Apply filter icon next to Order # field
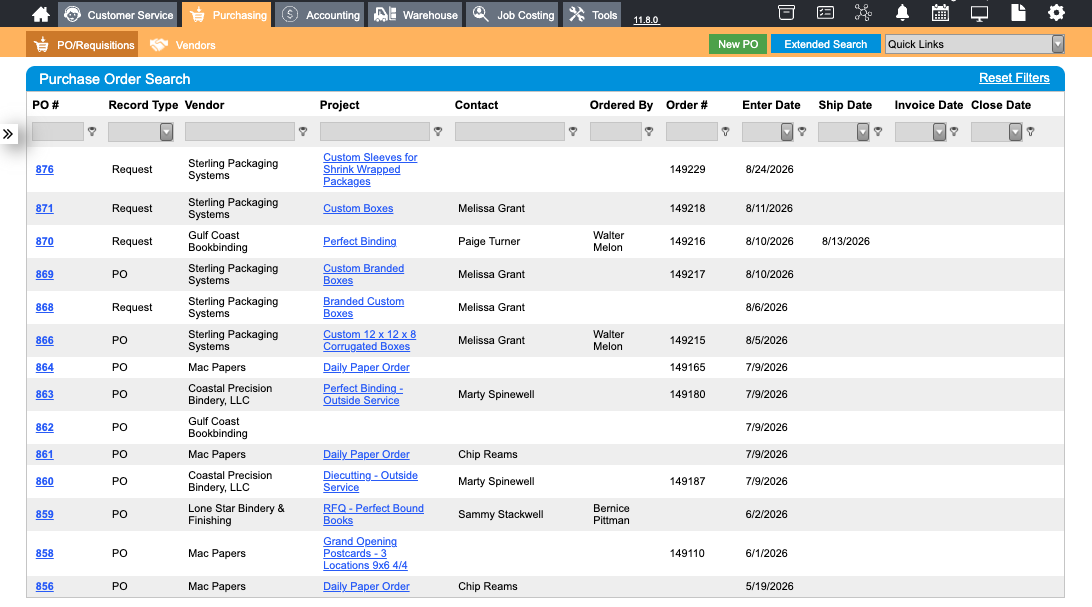The width and height of the screenshot is (1092, 607). pos(726,132)
